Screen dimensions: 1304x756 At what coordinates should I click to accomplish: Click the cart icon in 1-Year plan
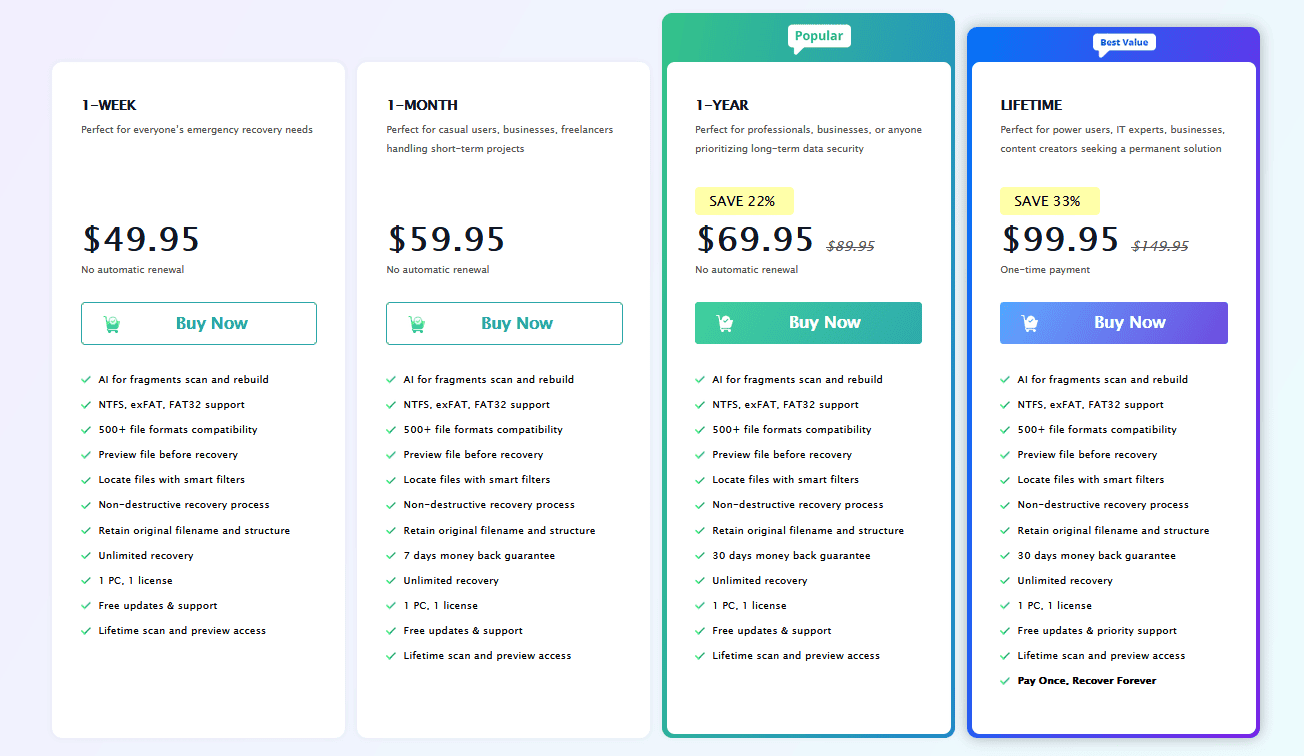725,323
